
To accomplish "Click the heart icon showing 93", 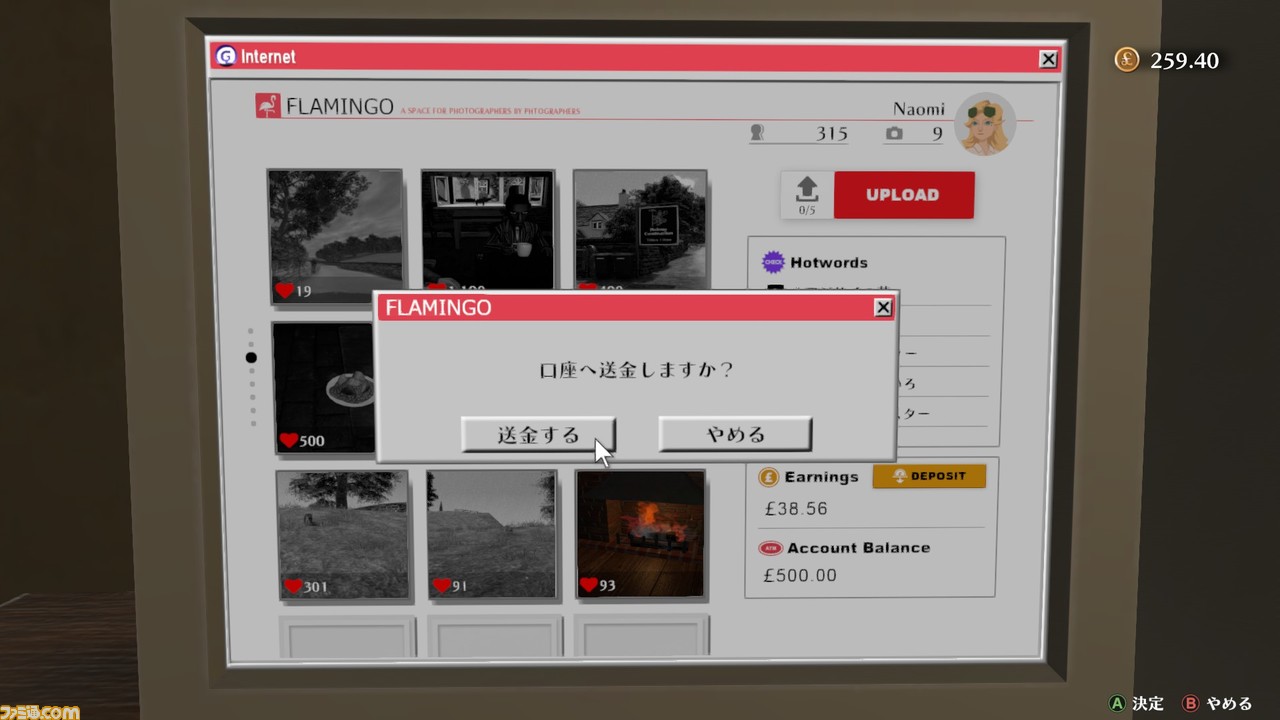I will click(x=588, y=585).
